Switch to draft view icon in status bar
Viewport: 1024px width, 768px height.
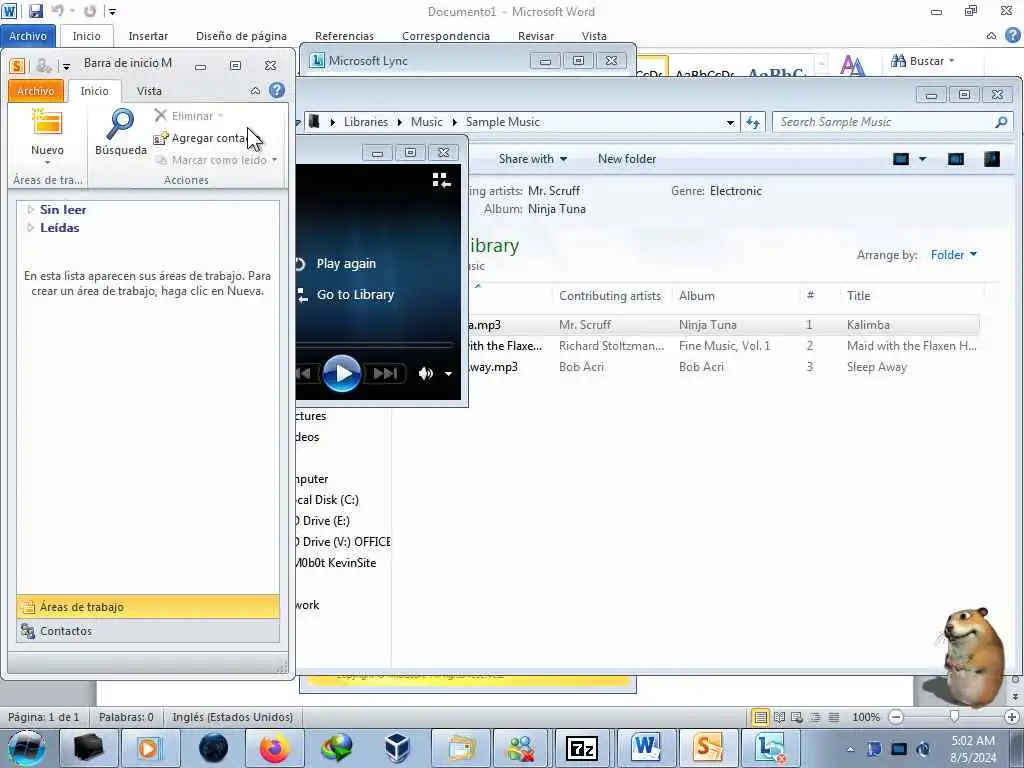click(x=834, y=717)
